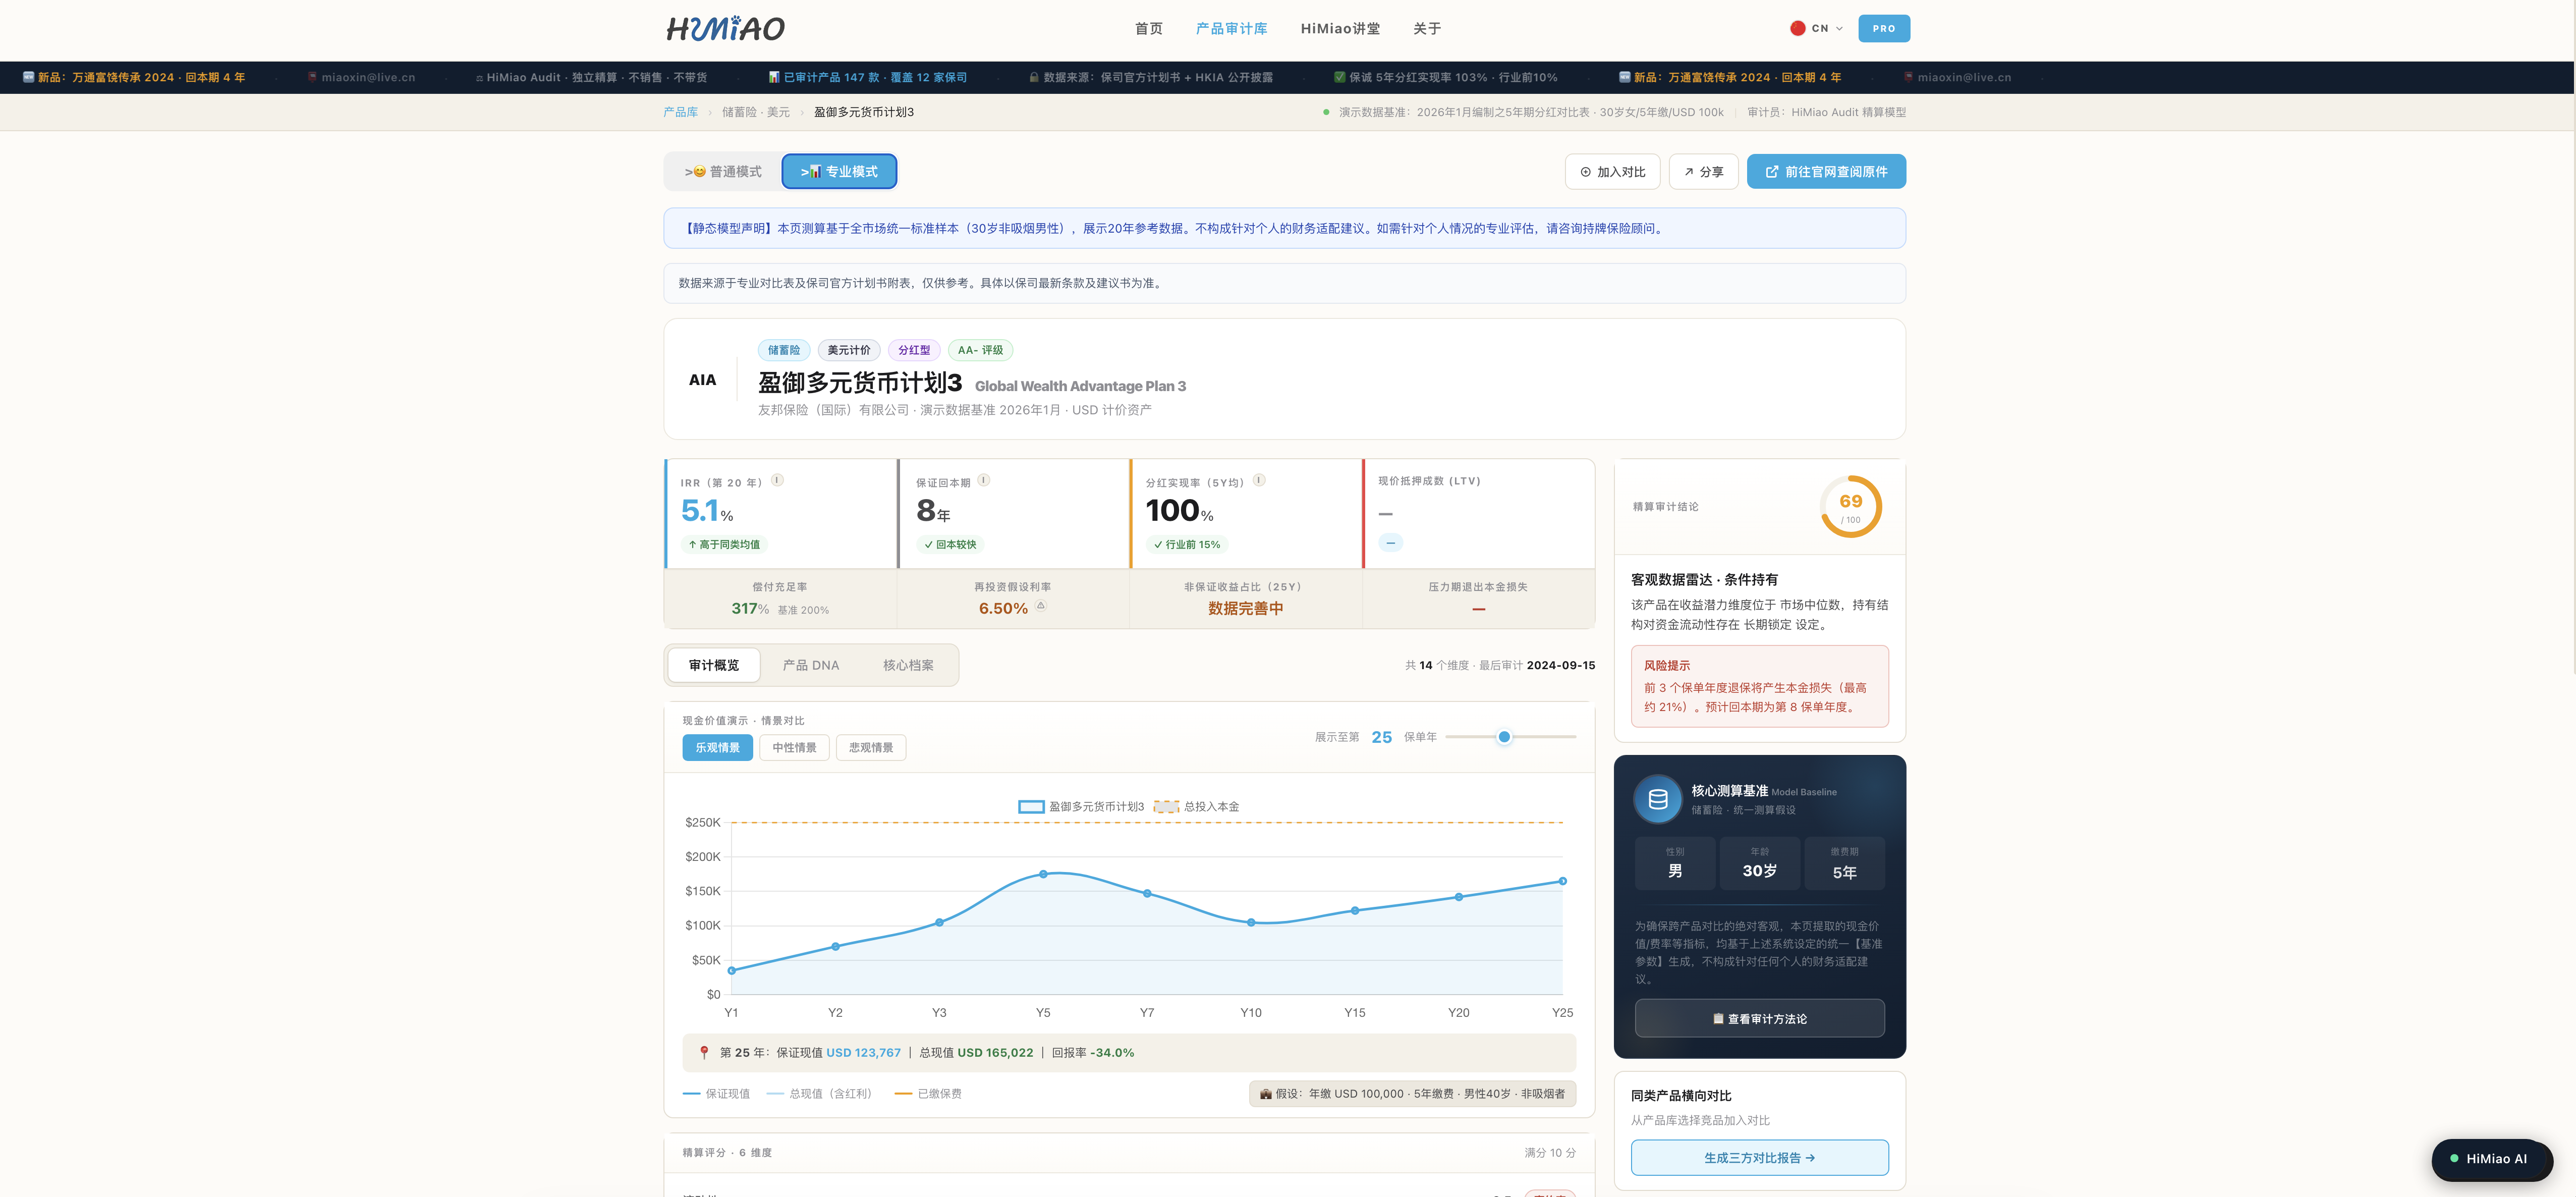Click the 分红型 tag
The image size is (2576, 1197).
click(914, 350)
